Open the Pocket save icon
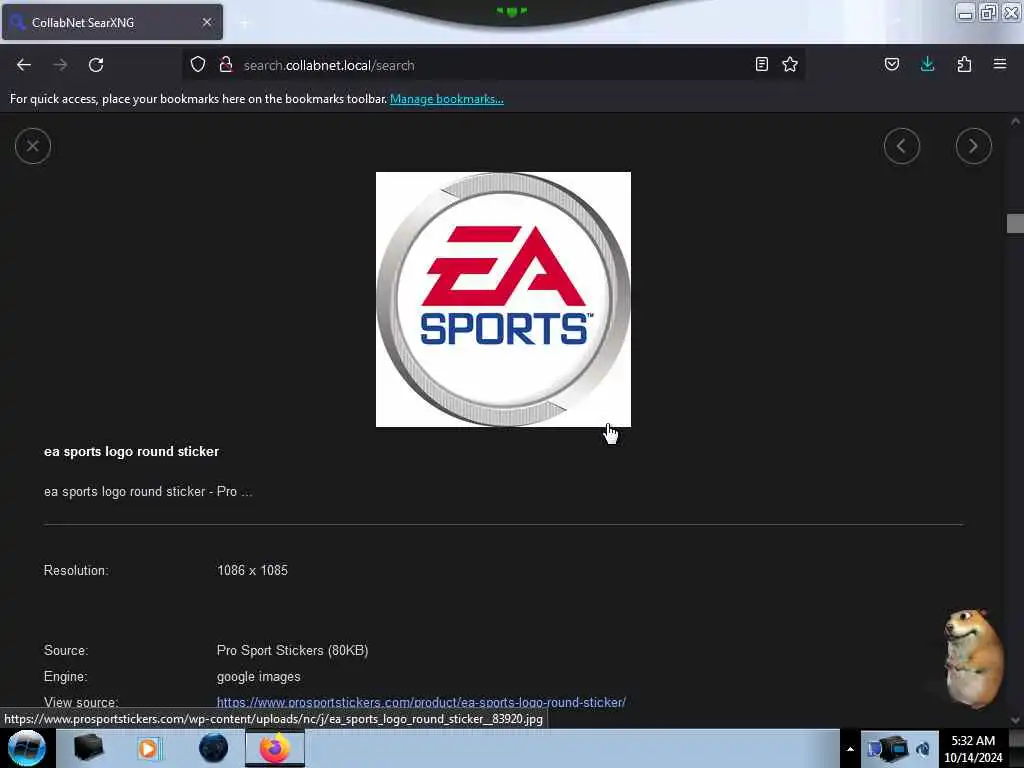 point(892,64)
